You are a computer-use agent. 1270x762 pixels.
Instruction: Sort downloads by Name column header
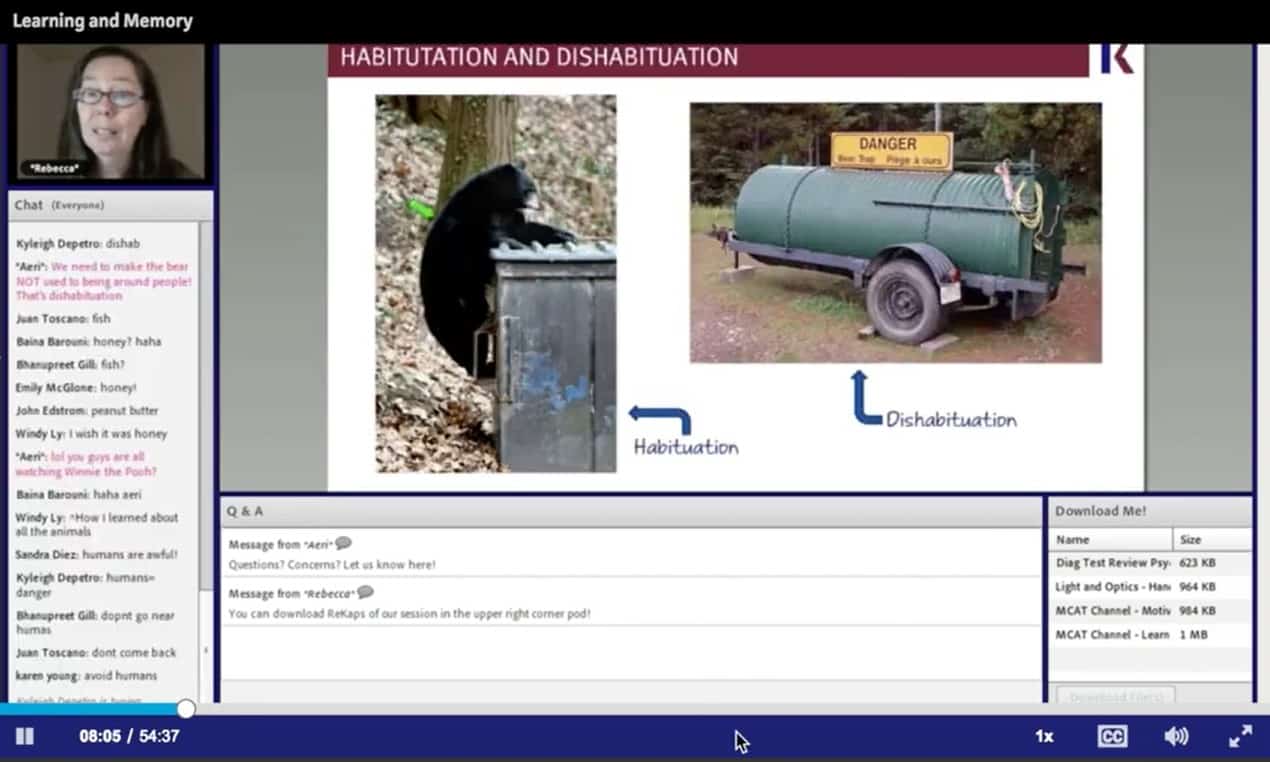coord(1110,539)
